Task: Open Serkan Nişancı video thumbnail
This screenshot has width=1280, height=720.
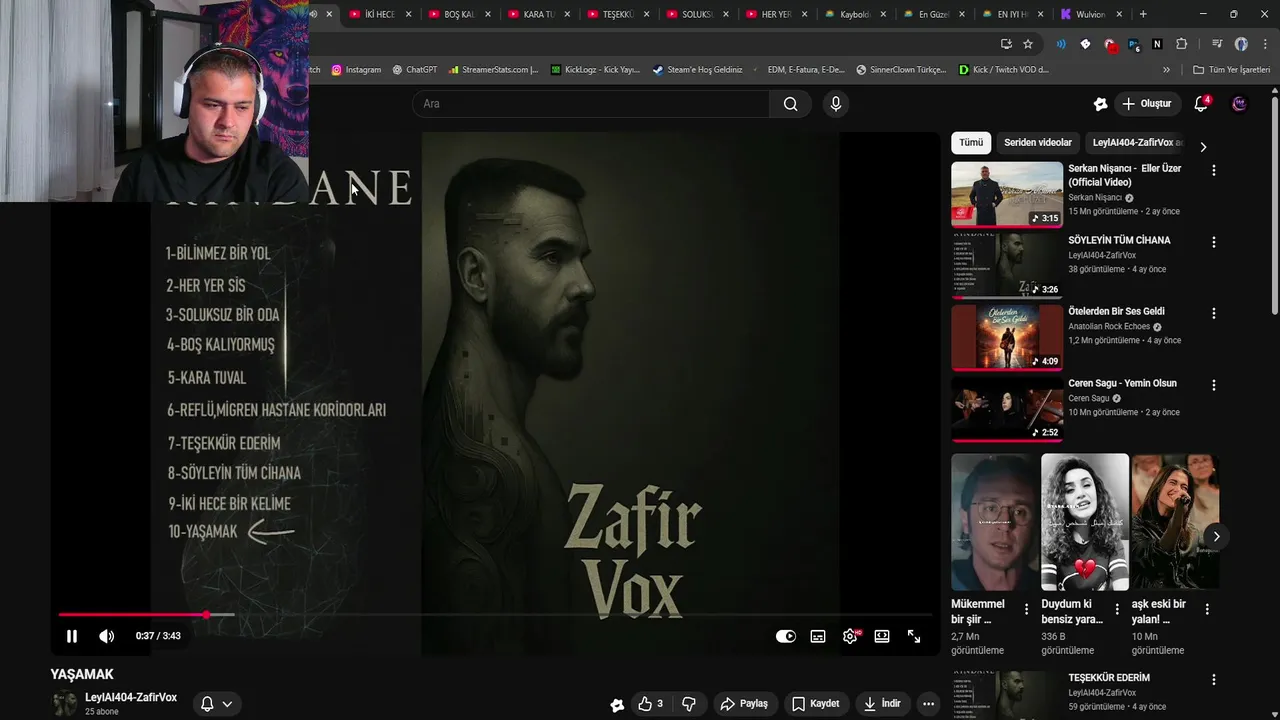Action: pyautogui.click(x=1007, y=194)
